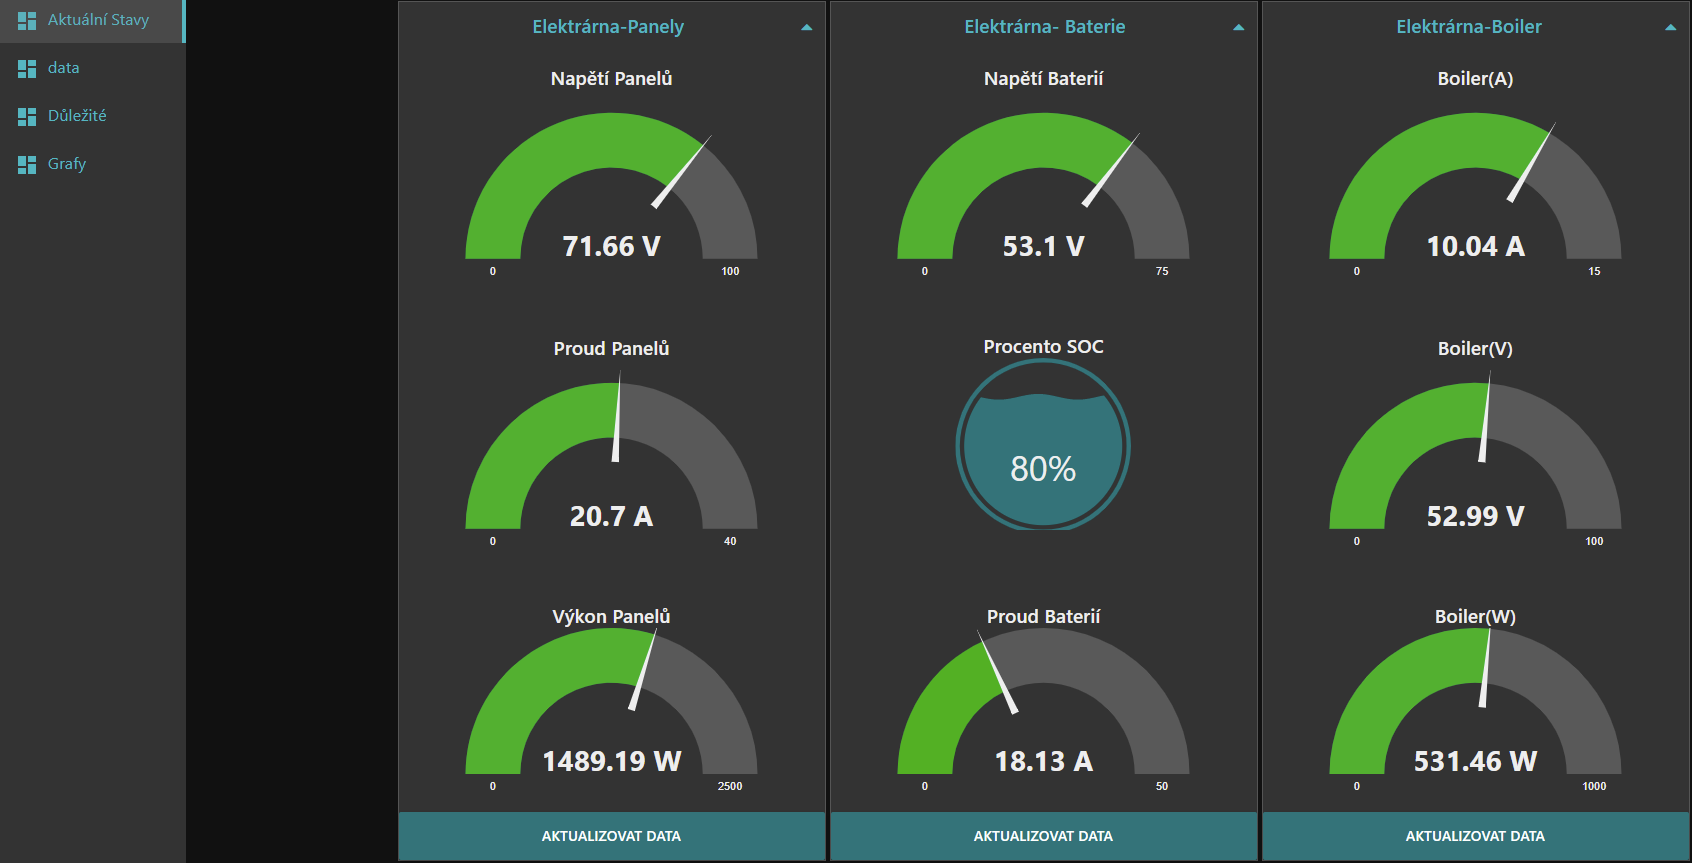
Task: Collapse the Elektrárna- Baterie group
Action: tap(1239, 28)
